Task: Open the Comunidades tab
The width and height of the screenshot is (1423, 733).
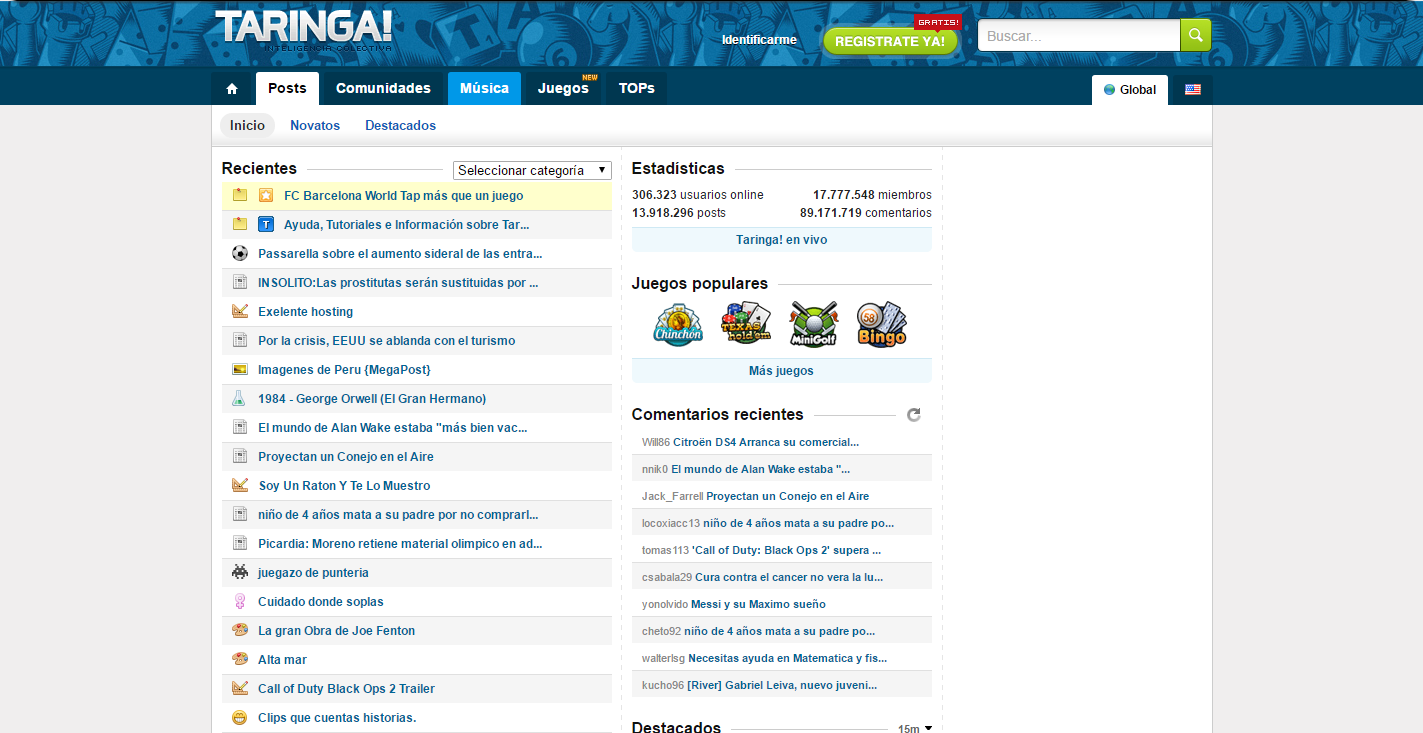Action: [383, 88]
